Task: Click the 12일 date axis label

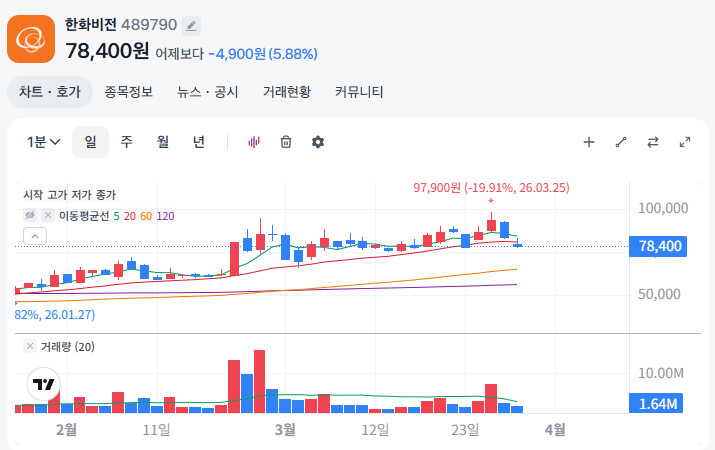Action: 375,429
